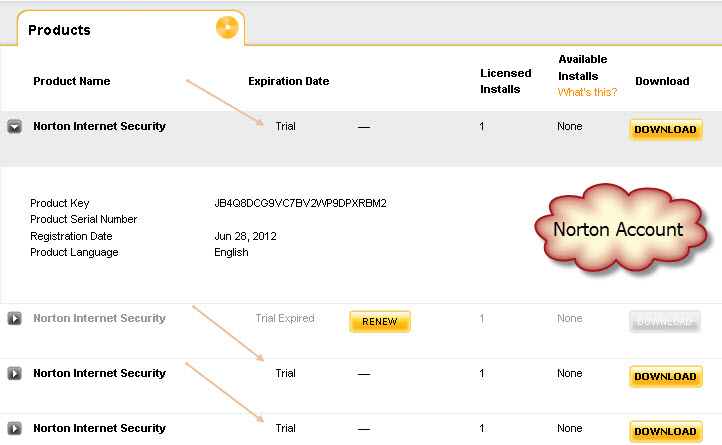Click the registration date Jun 28, 2012
The width and height of the screenshot is (722, 445).
245,236
